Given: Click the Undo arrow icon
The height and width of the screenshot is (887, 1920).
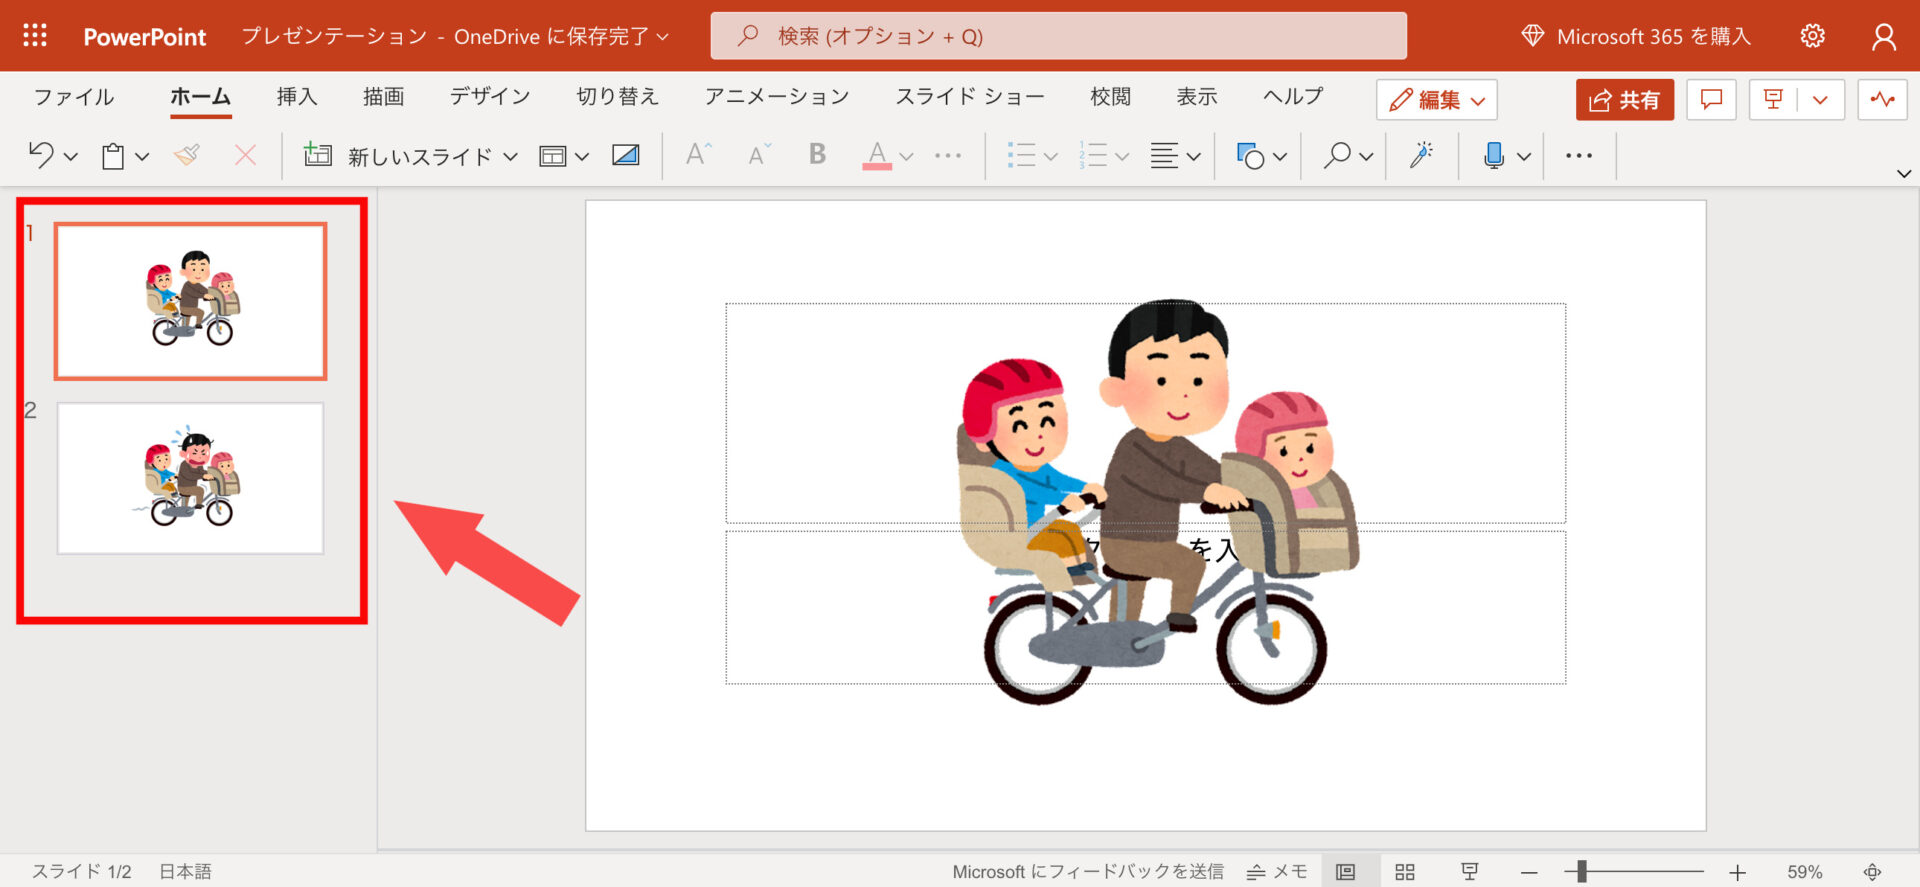Looking at the screenshot, I should click(x=41, y=155).
